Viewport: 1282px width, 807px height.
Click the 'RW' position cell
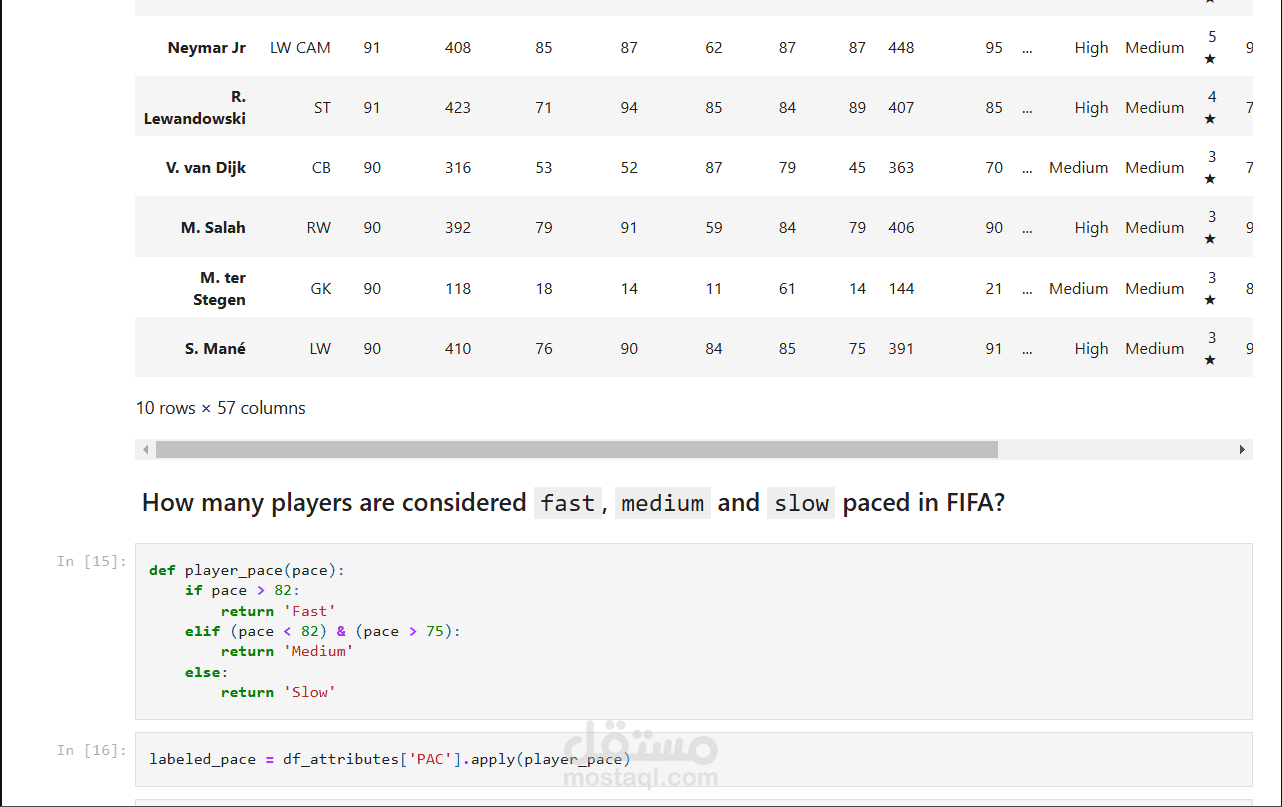(319, 227)
